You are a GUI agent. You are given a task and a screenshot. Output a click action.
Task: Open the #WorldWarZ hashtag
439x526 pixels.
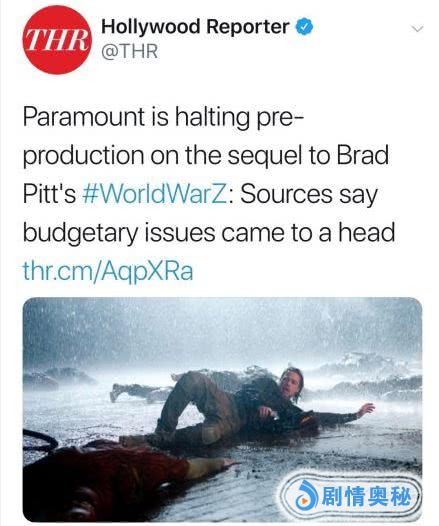(157, 194)
